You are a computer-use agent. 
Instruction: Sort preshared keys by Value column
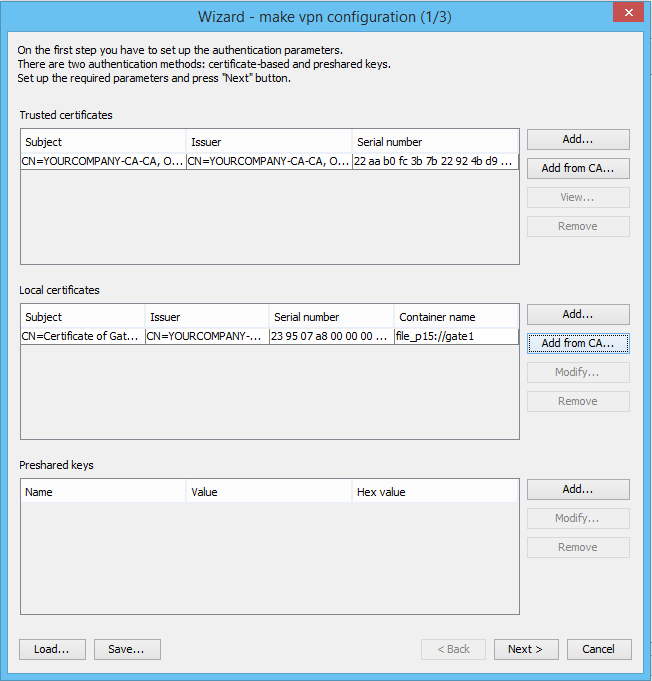(269, 492)
